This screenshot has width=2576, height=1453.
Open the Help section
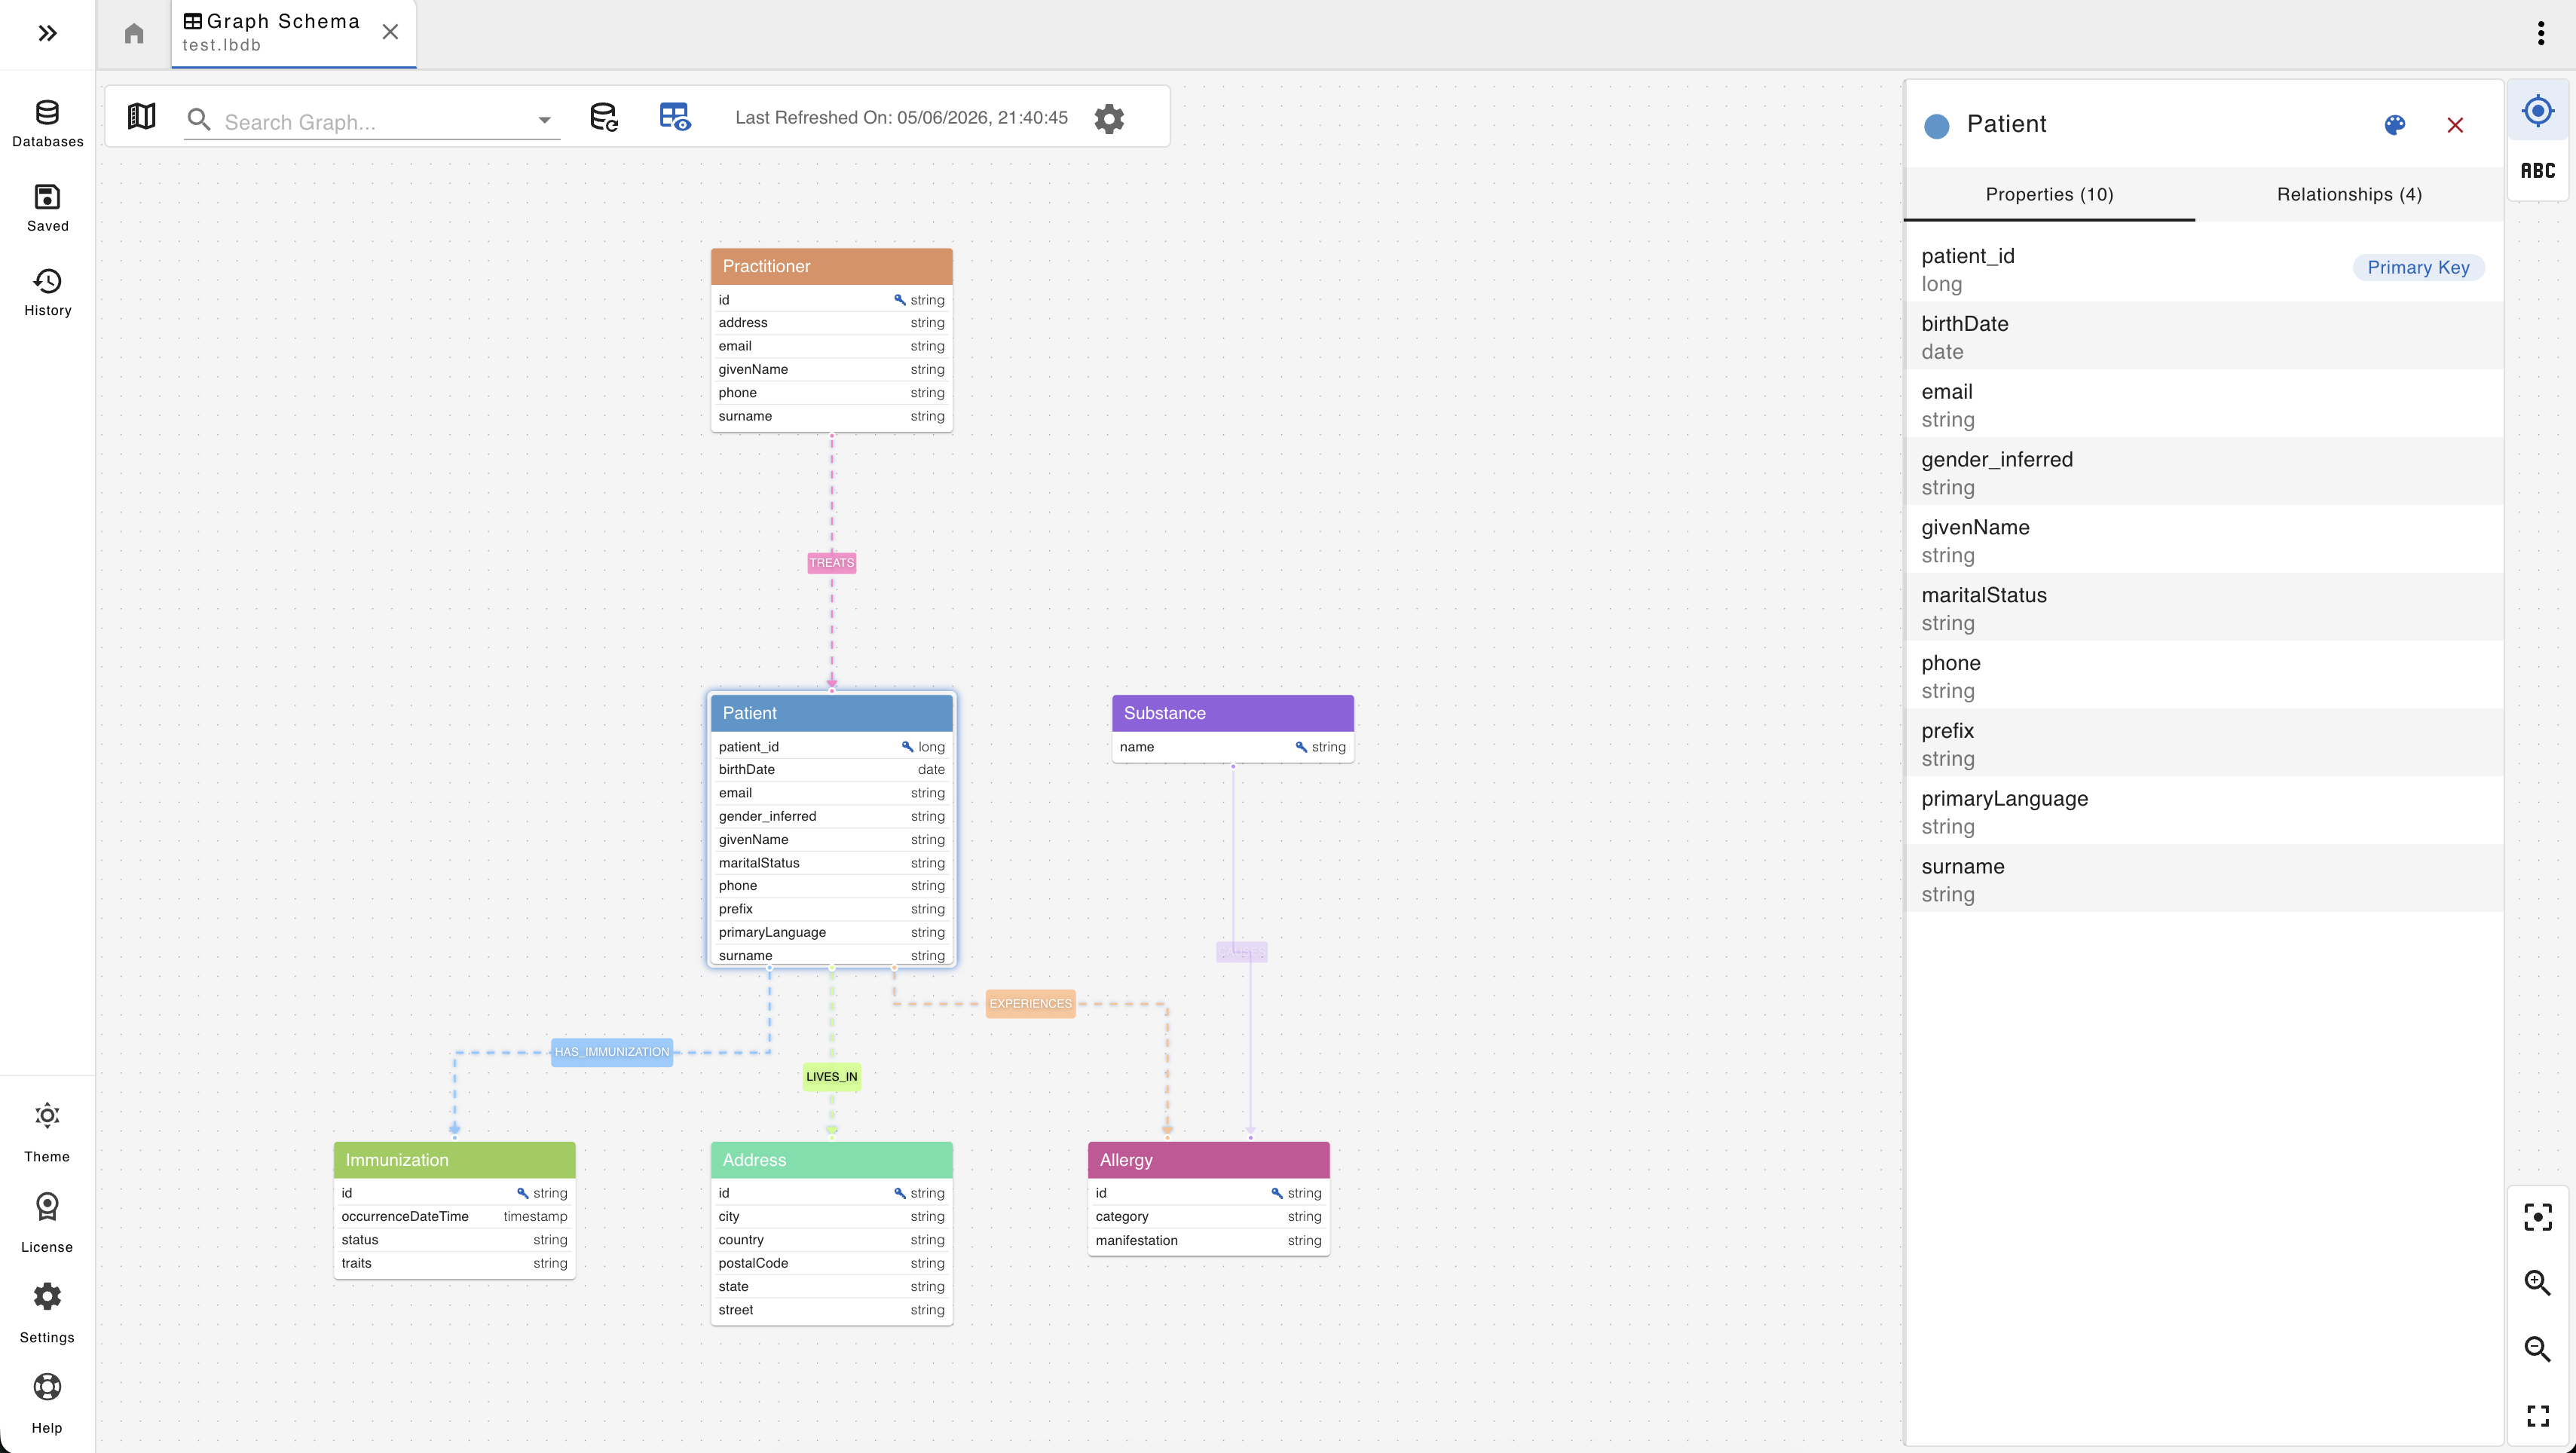47,1404
